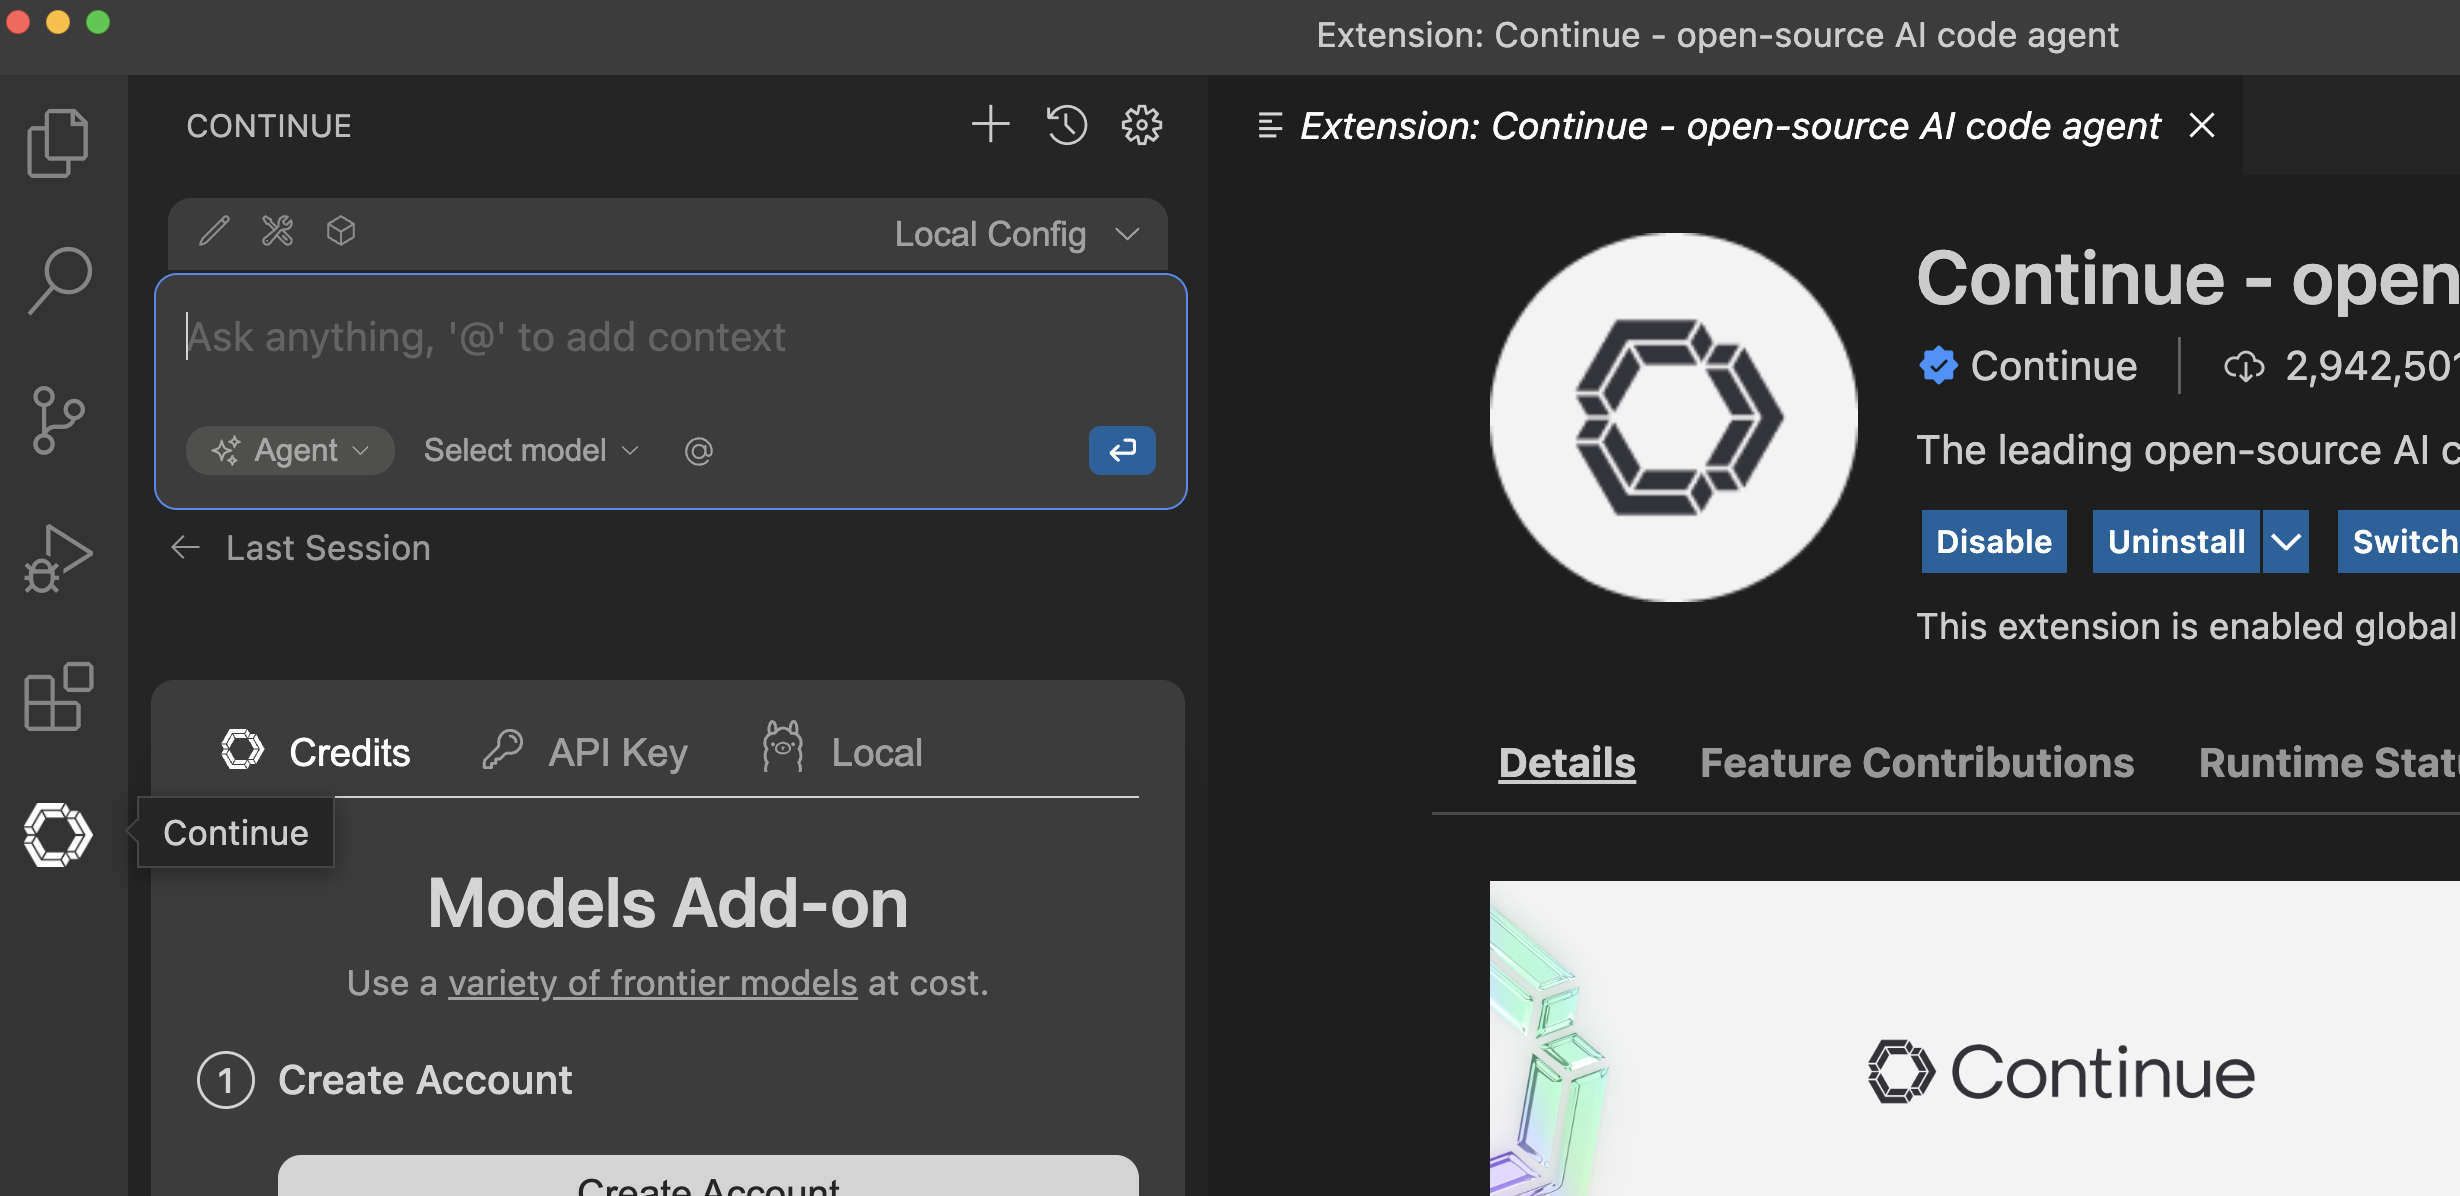Click the 2,942,50 install count text
Screen dimensions: 2460x1196
pos(2372,366)
